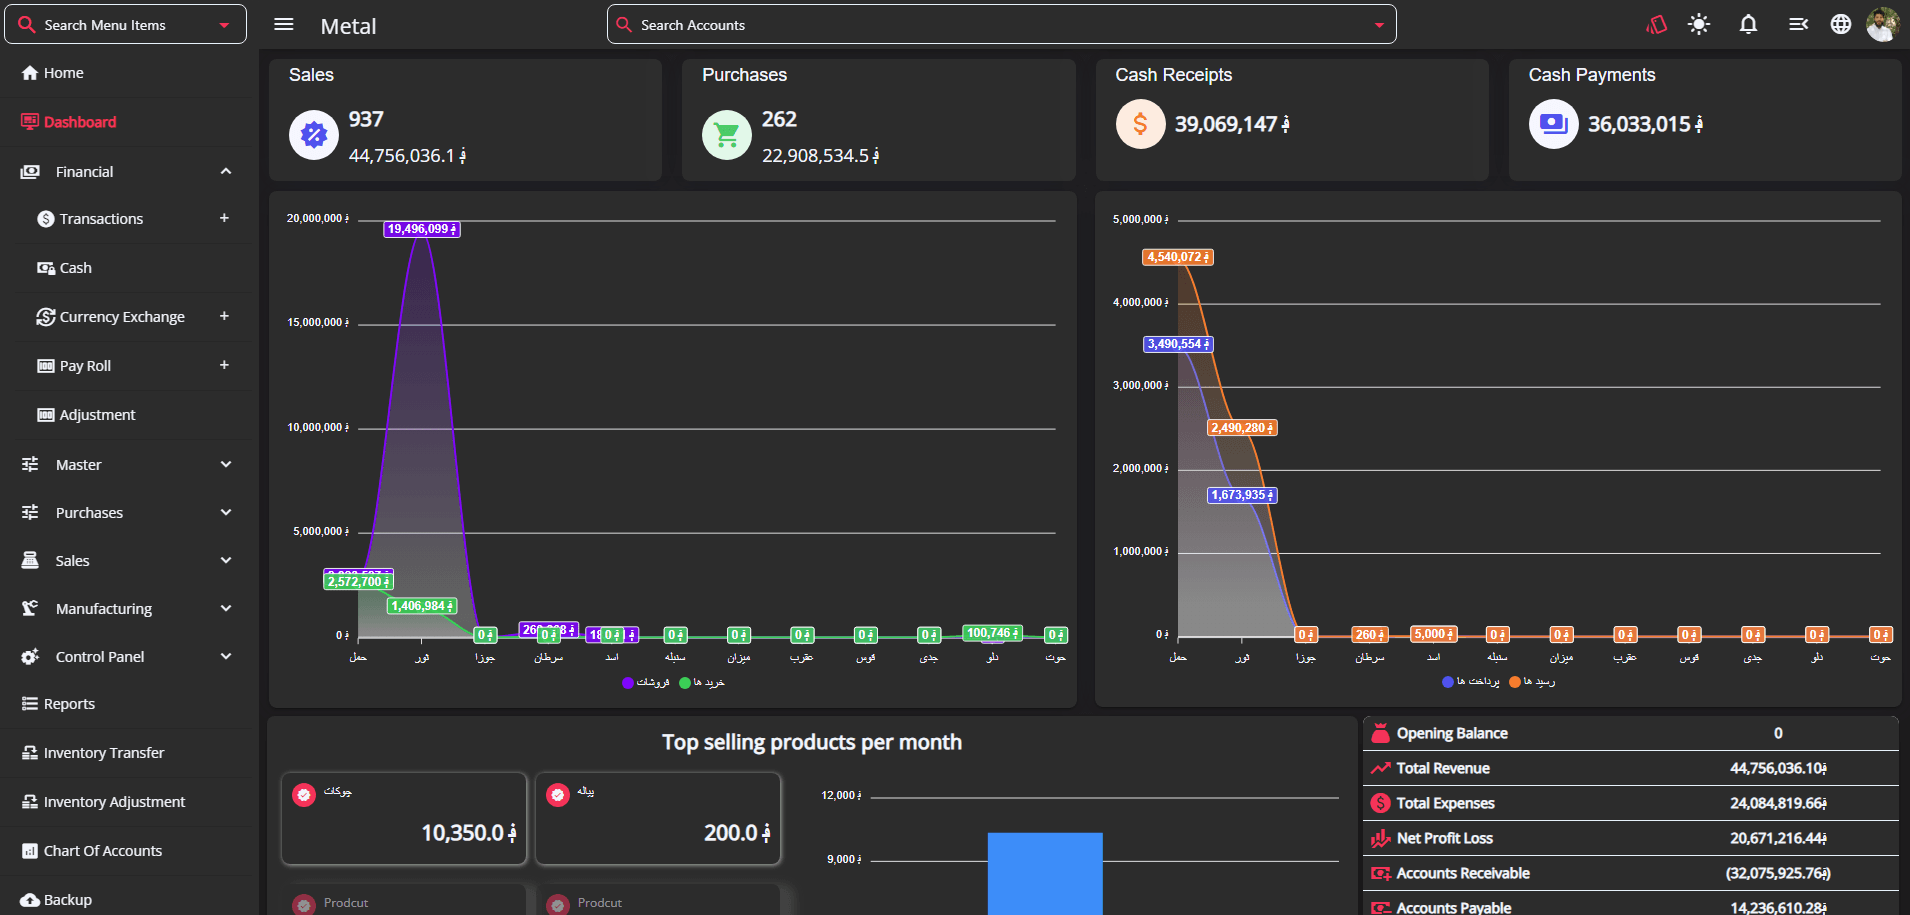The width and height of the screenshot is (1910, 915).
Task: Open the Pay Roll icon
Action: pos(45,365)
